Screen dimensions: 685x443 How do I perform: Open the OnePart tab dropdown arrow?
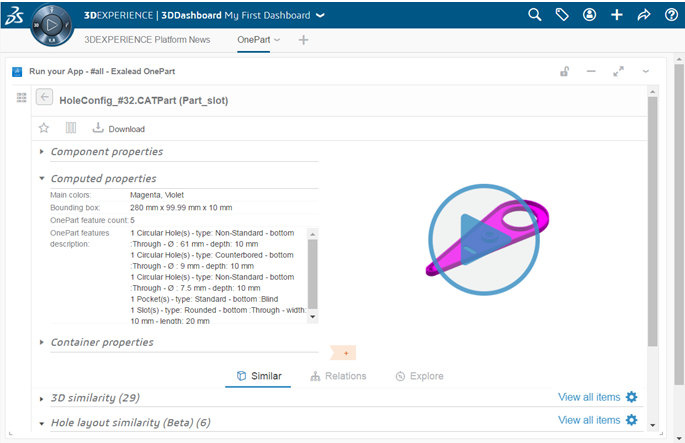pos(277,40)
